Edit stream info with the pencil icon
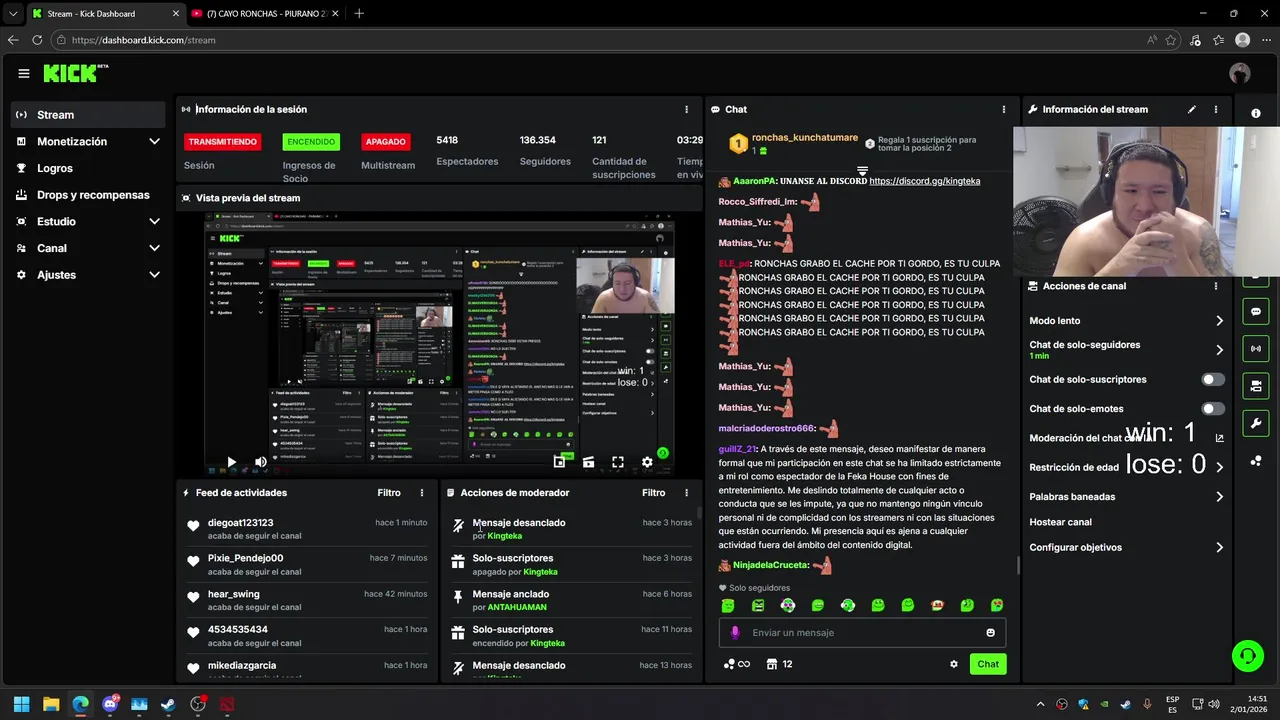1280x720 pixels. [1192, 109]
